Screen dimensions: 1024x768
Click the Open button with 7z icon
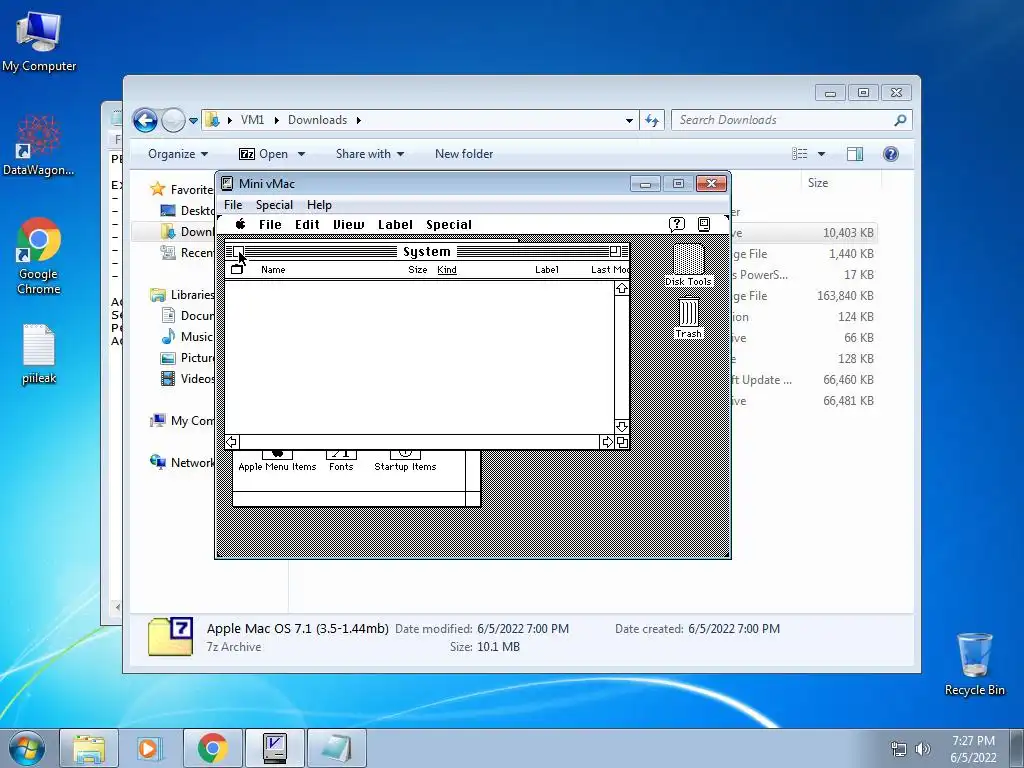264,154
